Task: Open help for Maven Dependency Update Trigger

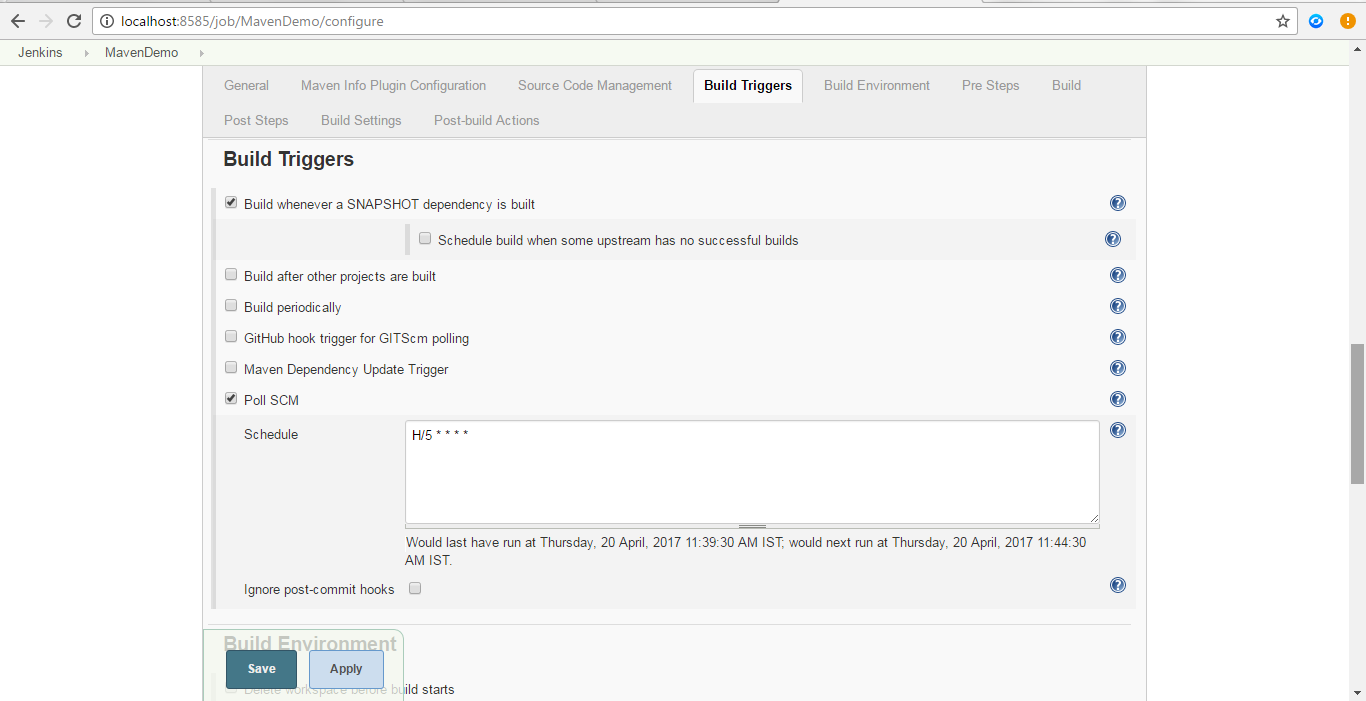Action: point(1118,368)
